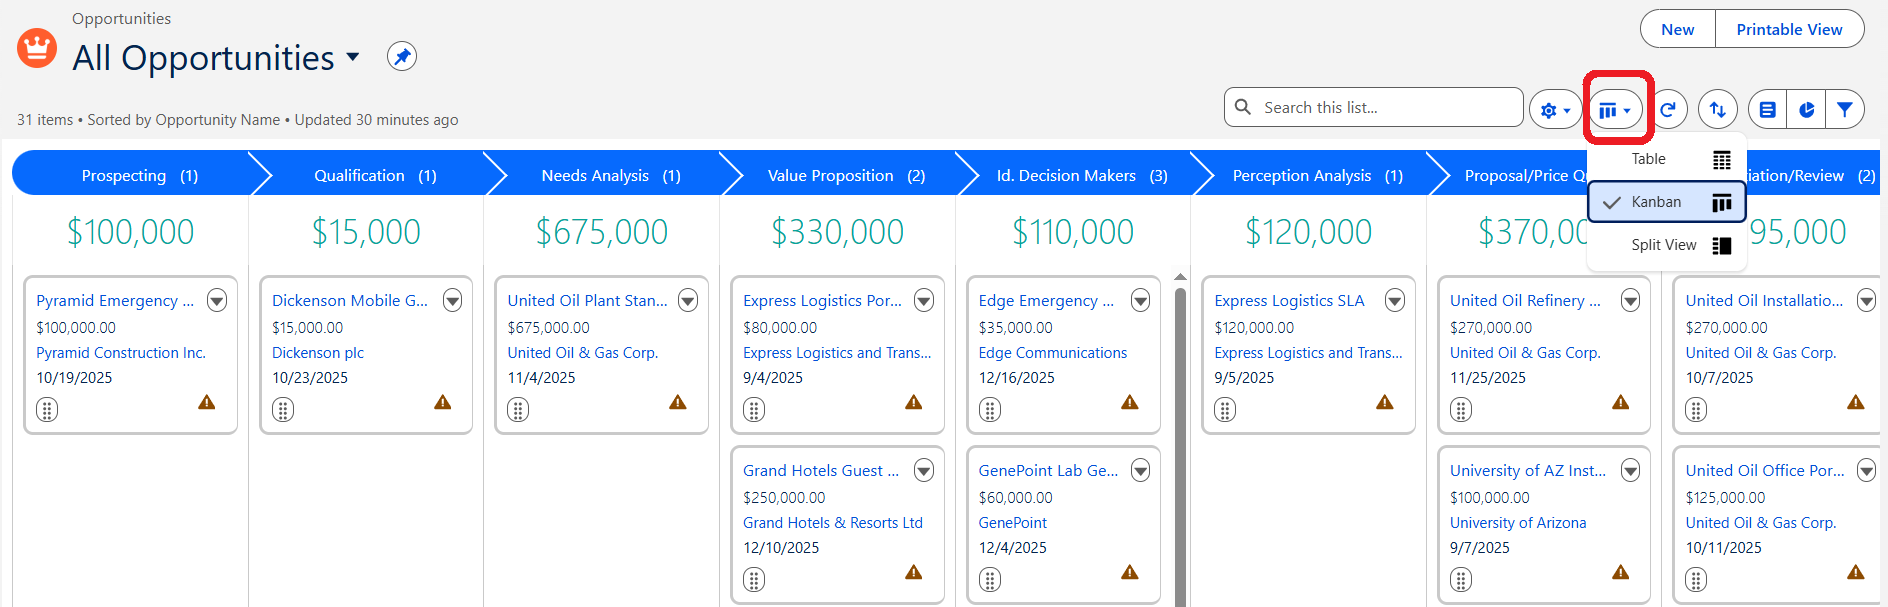1888x607 pixels.
Task: Open the display-as view switcher button
Action: click(x=1615, y=110)
